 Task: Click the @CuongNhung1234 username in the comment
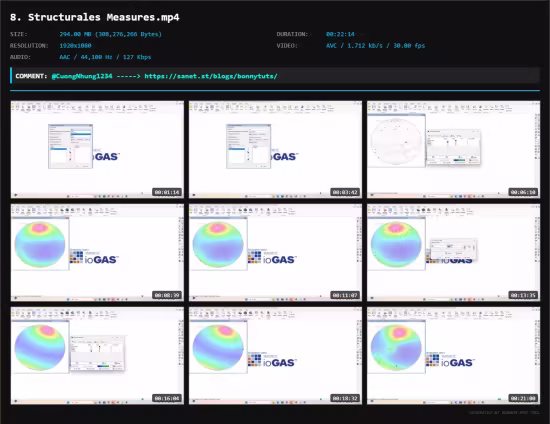tap(82, 76)
